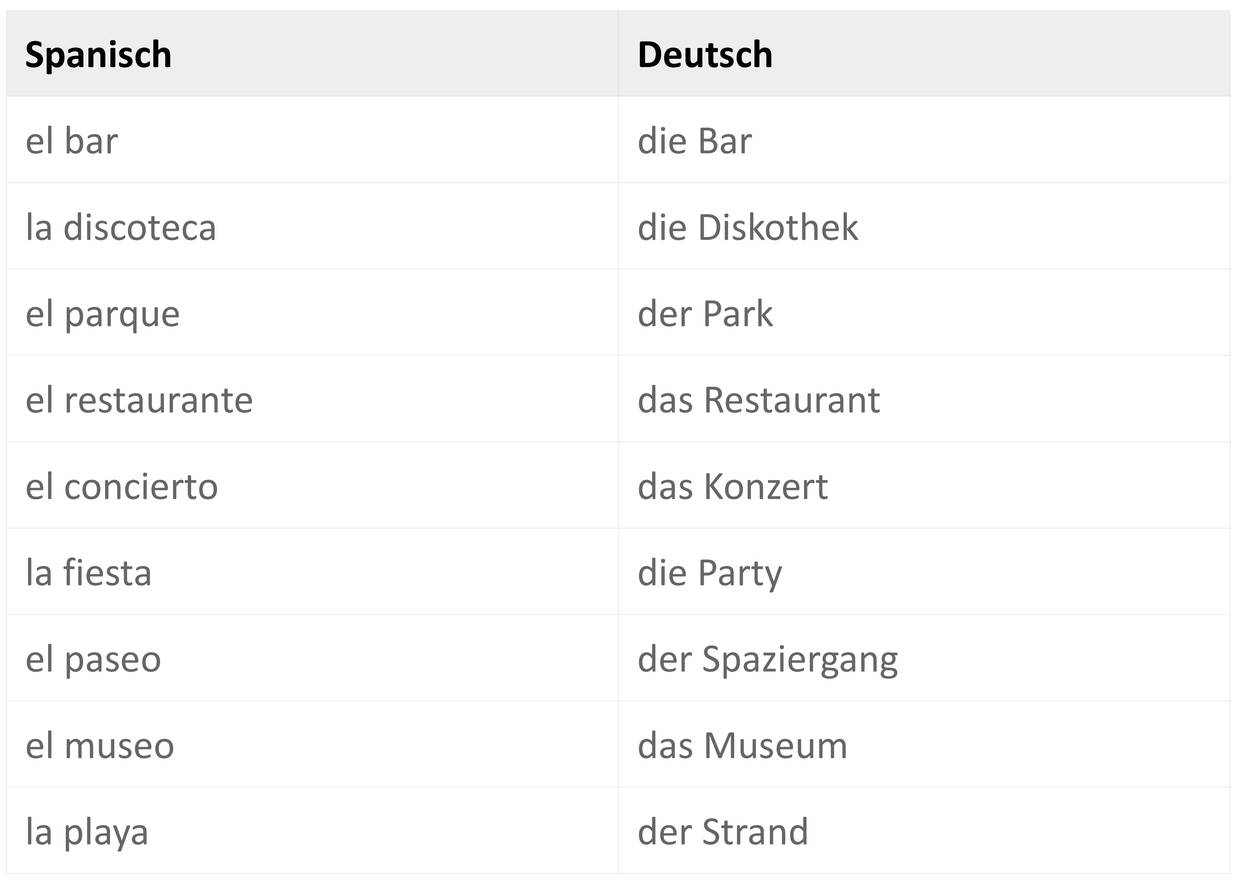Screen dimensions: 1240x887
Task: Select the 'el parque' cell
Action: coord(103,314)
